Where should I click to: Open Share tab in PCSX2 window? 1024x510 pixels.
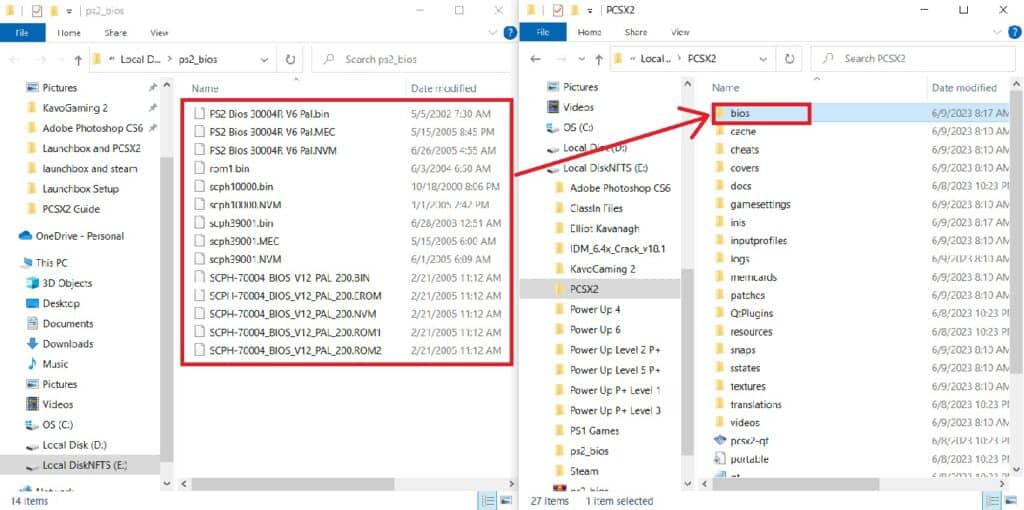[635, 32]
